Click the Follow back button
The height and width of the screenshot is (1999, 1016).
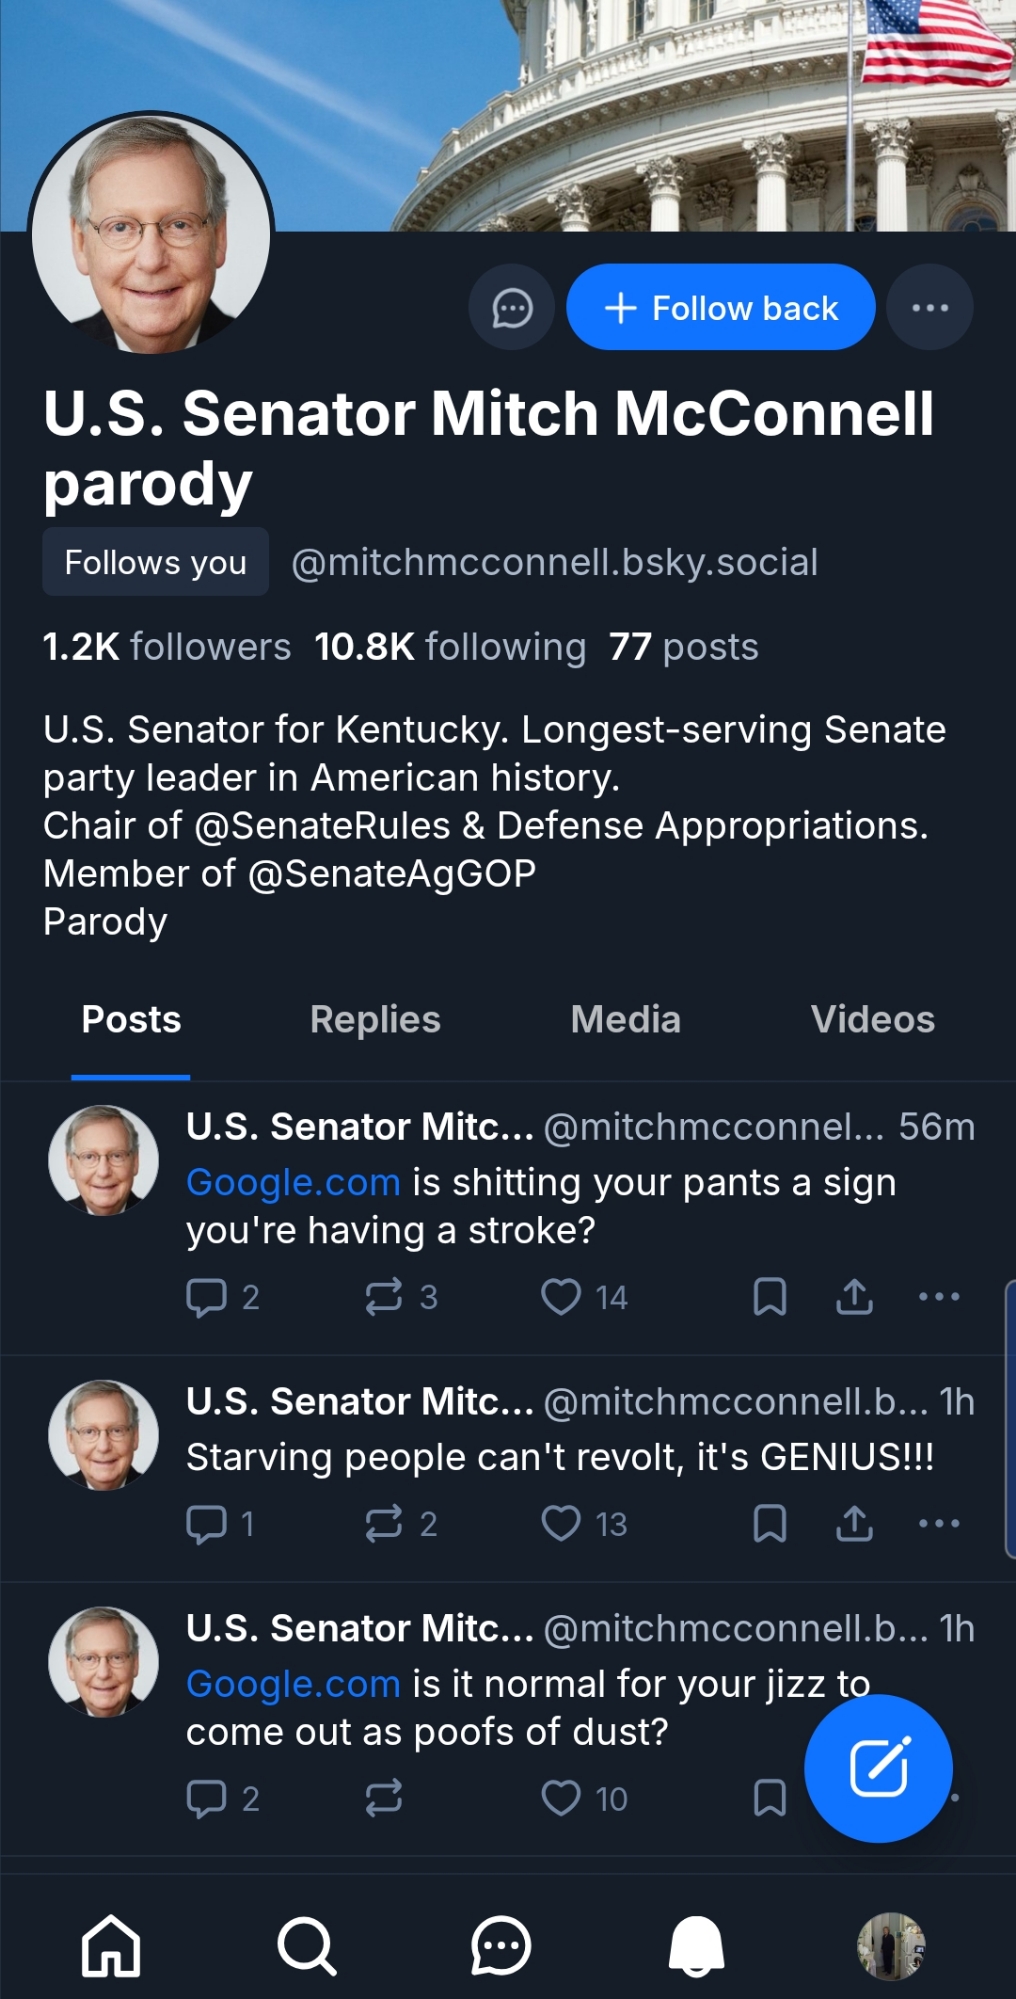click(x=720, y=308)
